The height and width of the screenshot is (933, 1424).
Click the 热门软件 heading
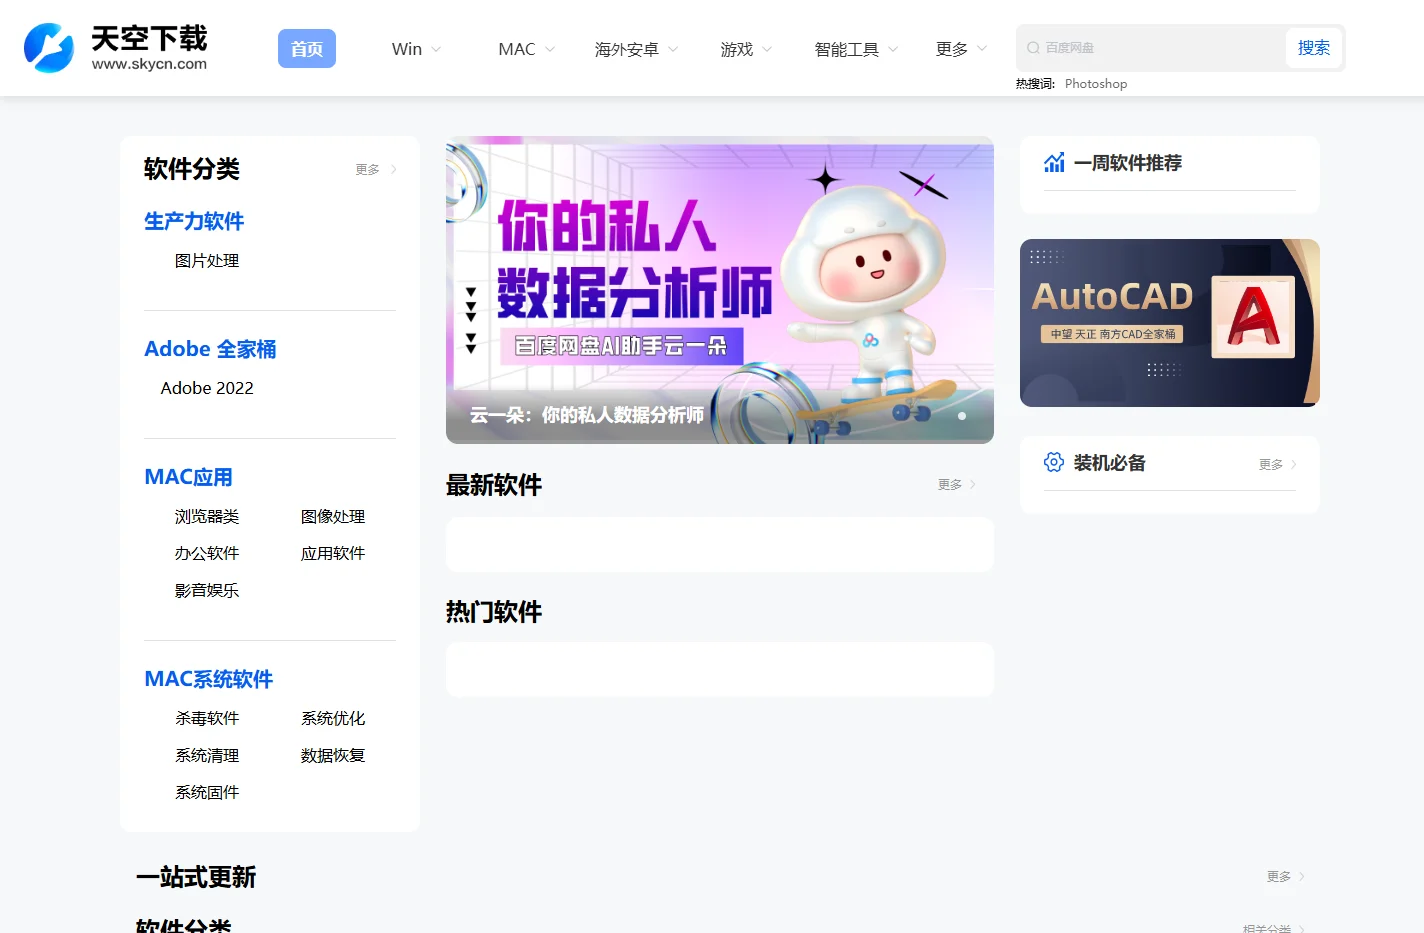[494, 612]
